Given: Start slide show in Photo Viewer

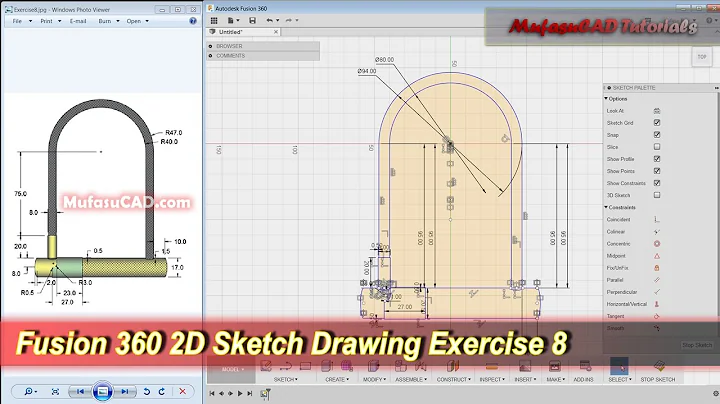Looking at the screenshot, I should click(102, 392).
